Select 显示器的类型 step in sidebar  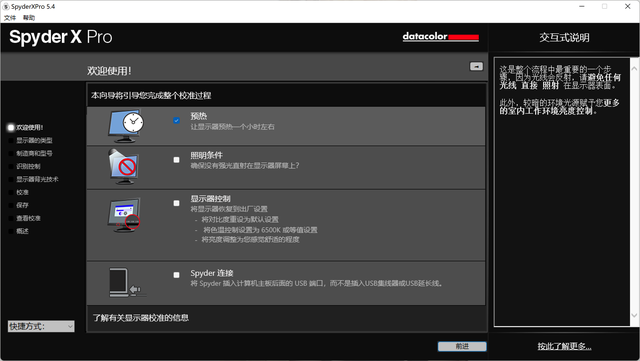tap(34, 140)
